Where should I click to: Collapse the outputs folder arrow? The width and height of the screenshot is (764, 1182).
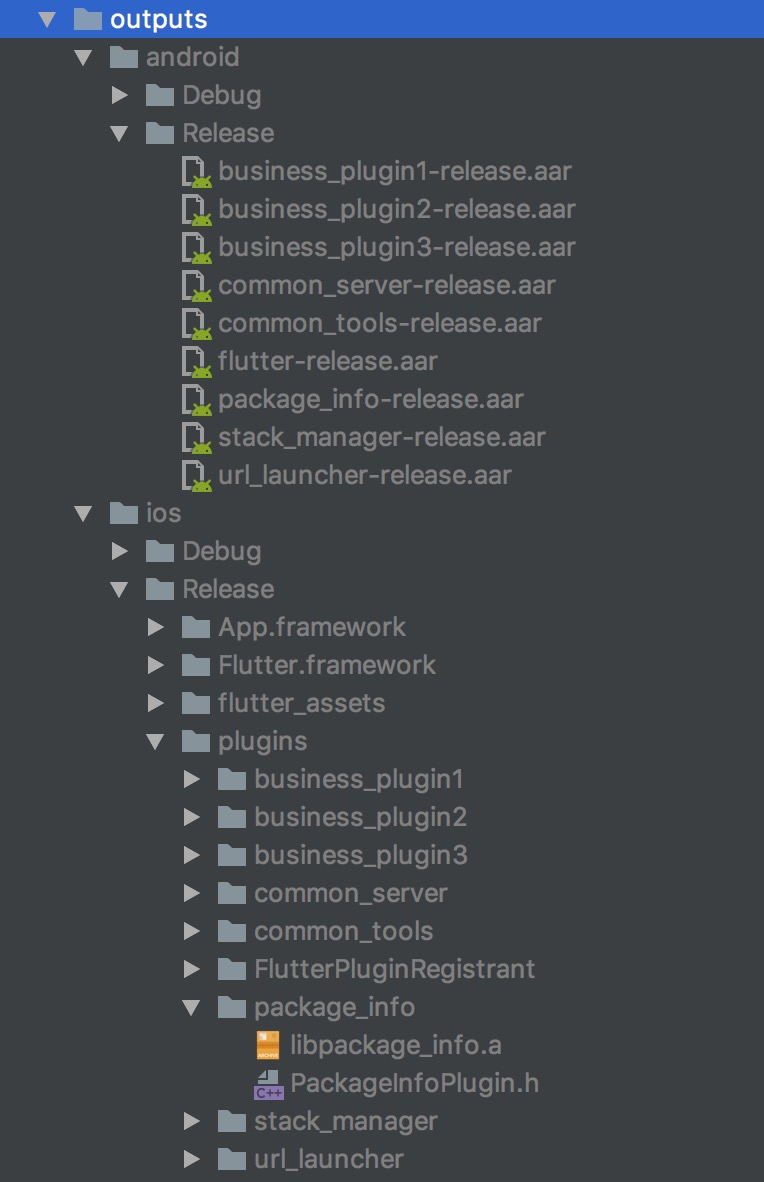point(47,20)
